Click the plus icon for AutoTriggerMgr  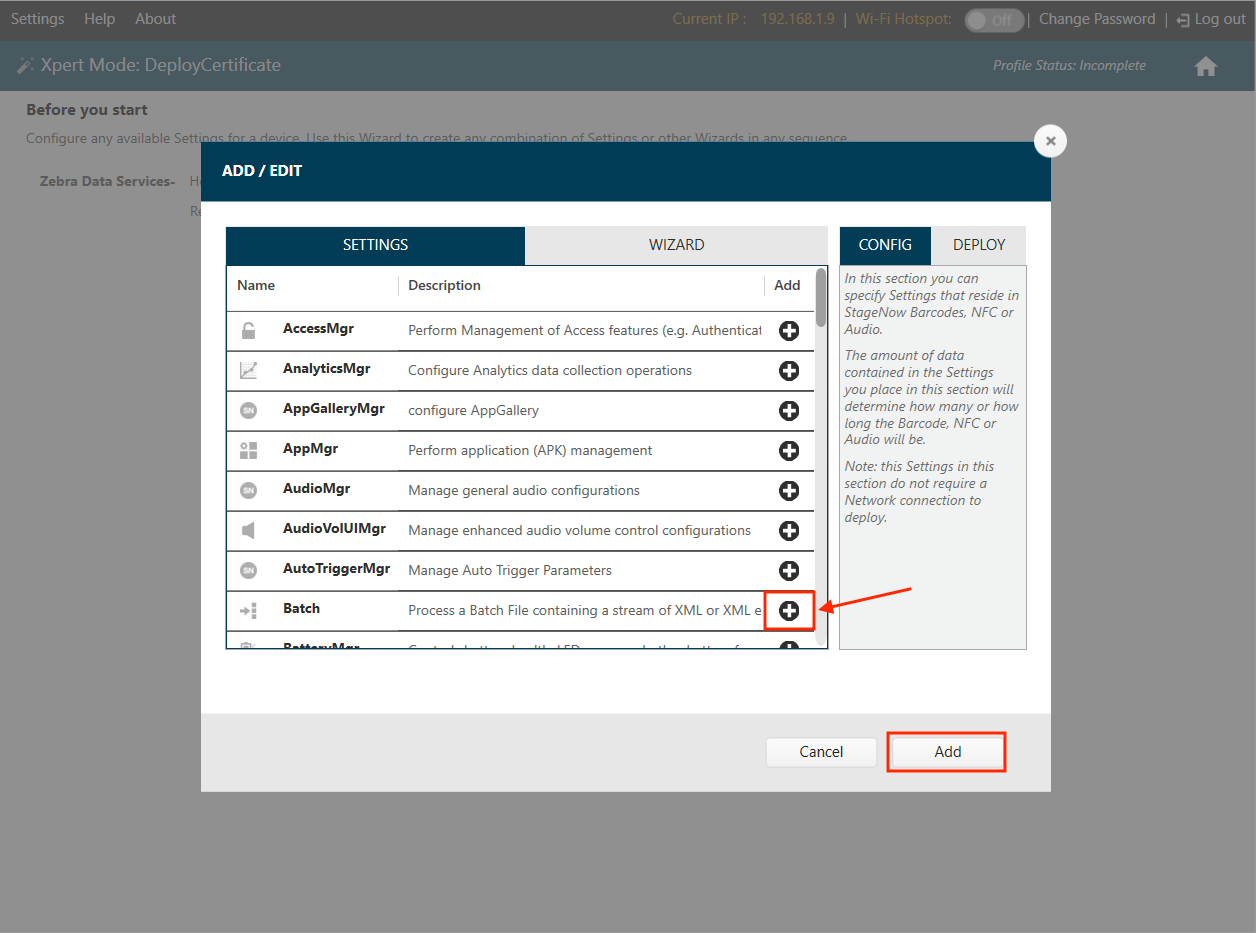(x=789, y=571)
